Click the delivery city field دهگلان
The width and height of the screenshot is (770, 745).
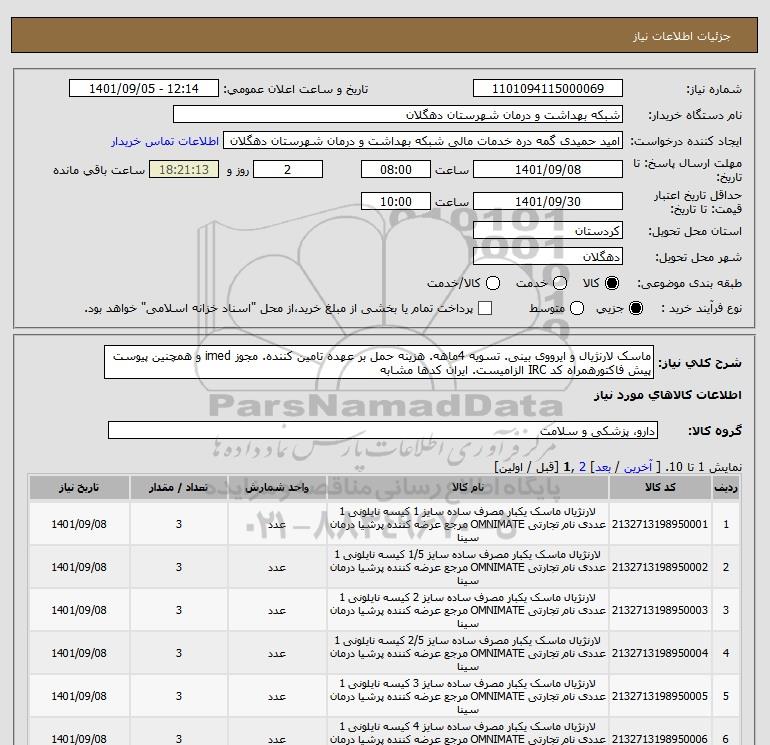[x=548, y=256]
